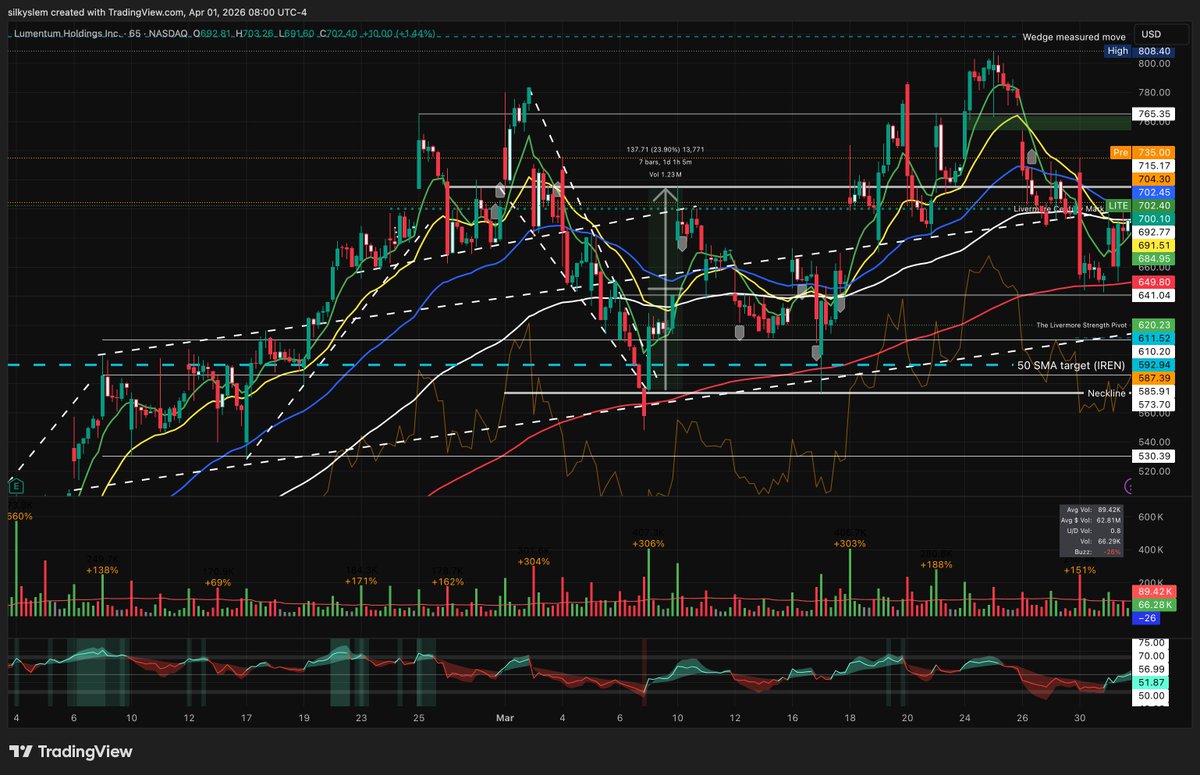The width and height of the screenshot is (1200, 775).
Task: Click the green 684.95 price label
Action: click(1153, 257)
